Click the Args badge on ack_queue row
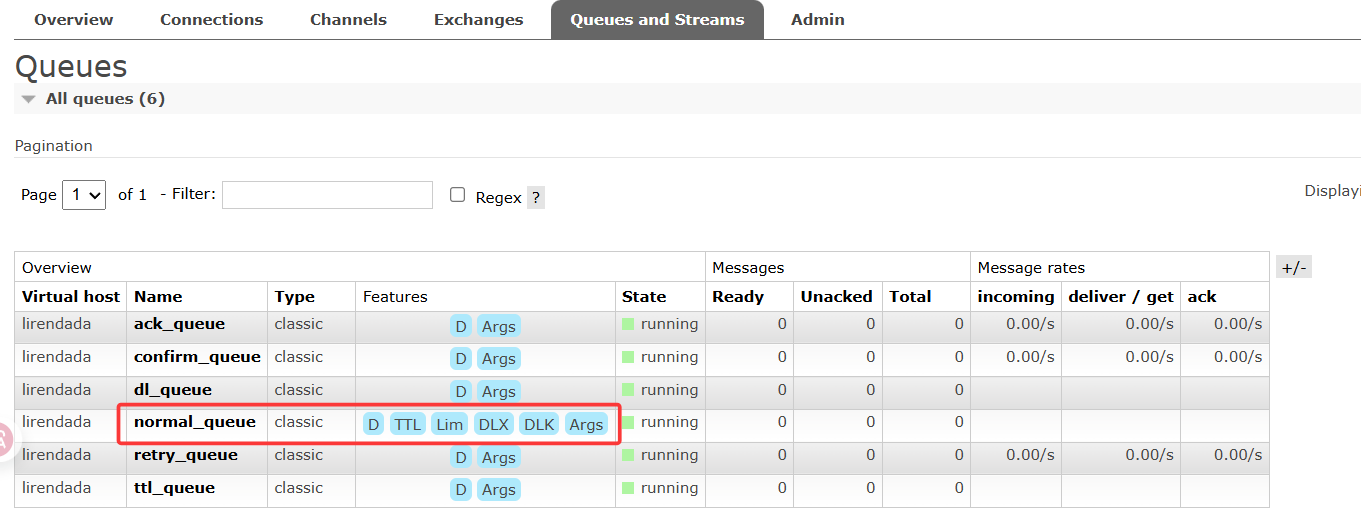Screen dimensions: 1361x527 pos(498,326)
